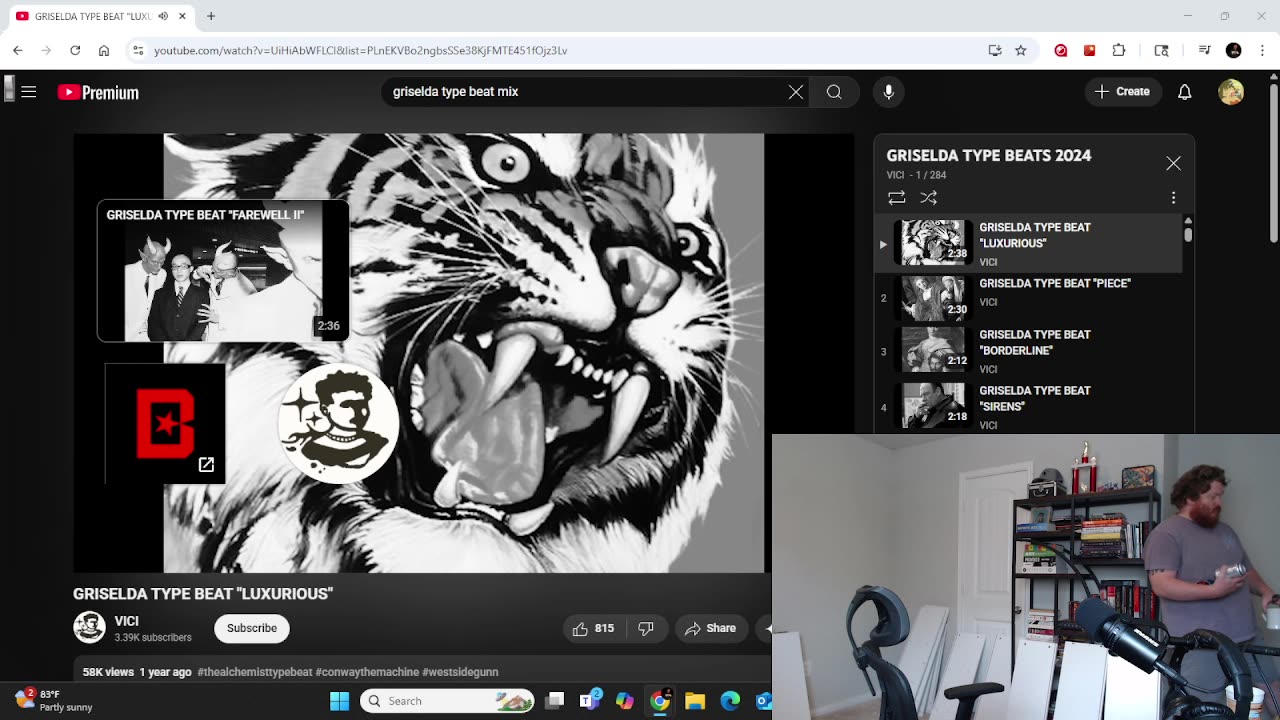Open the end-screen video "FAREWELL II"
Viewport: 1280px width, 720px height.
point(223,271)
